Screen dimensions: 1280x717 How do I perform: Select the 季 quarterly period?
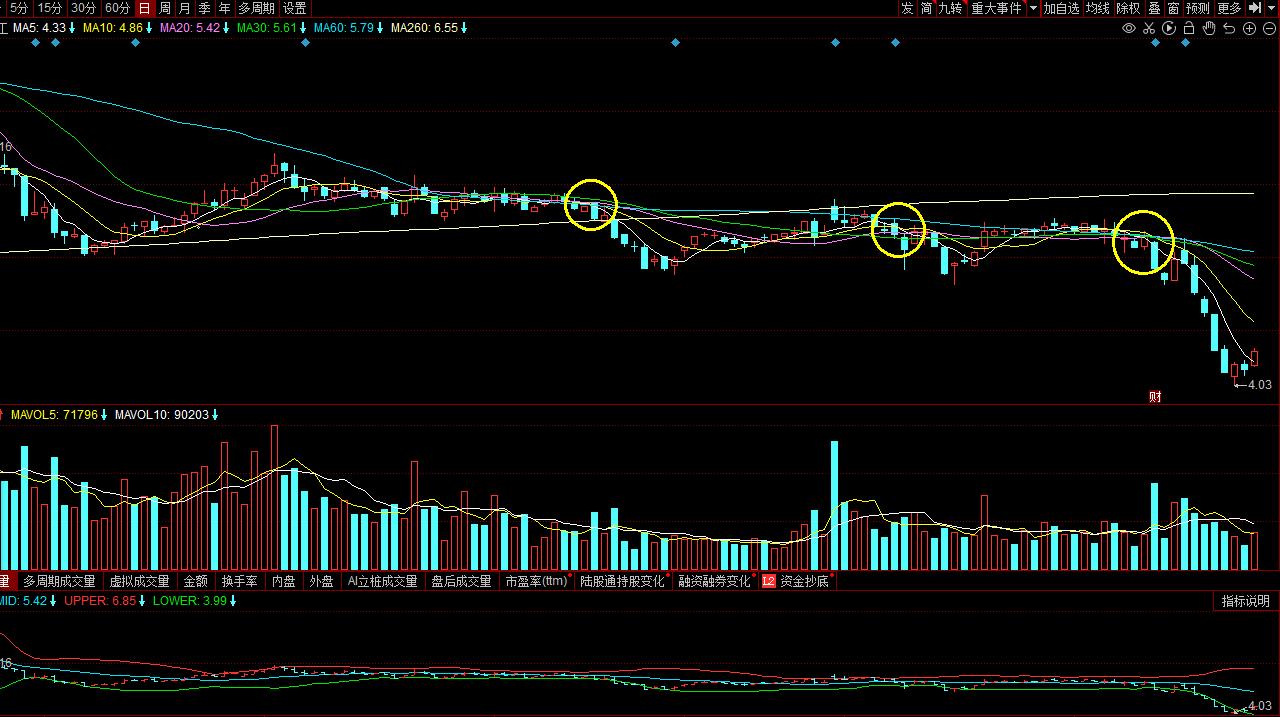click(205, 8)
